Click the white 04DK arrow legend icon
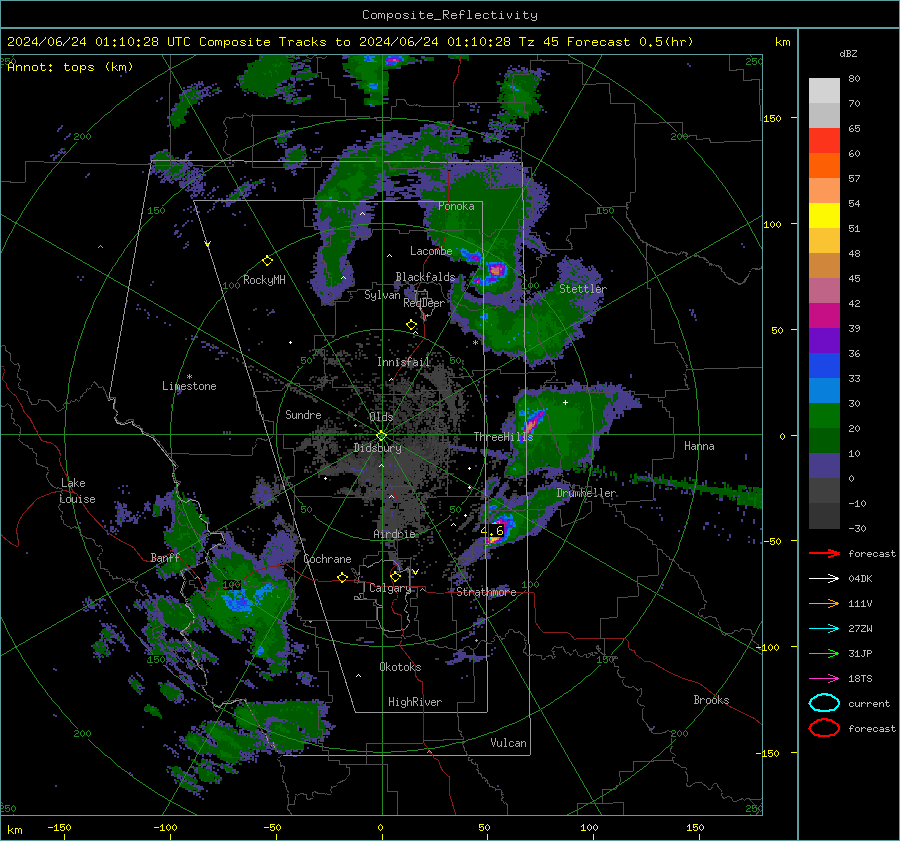The image size is (900, 841). pyautogui.click(x=824, y=579)
